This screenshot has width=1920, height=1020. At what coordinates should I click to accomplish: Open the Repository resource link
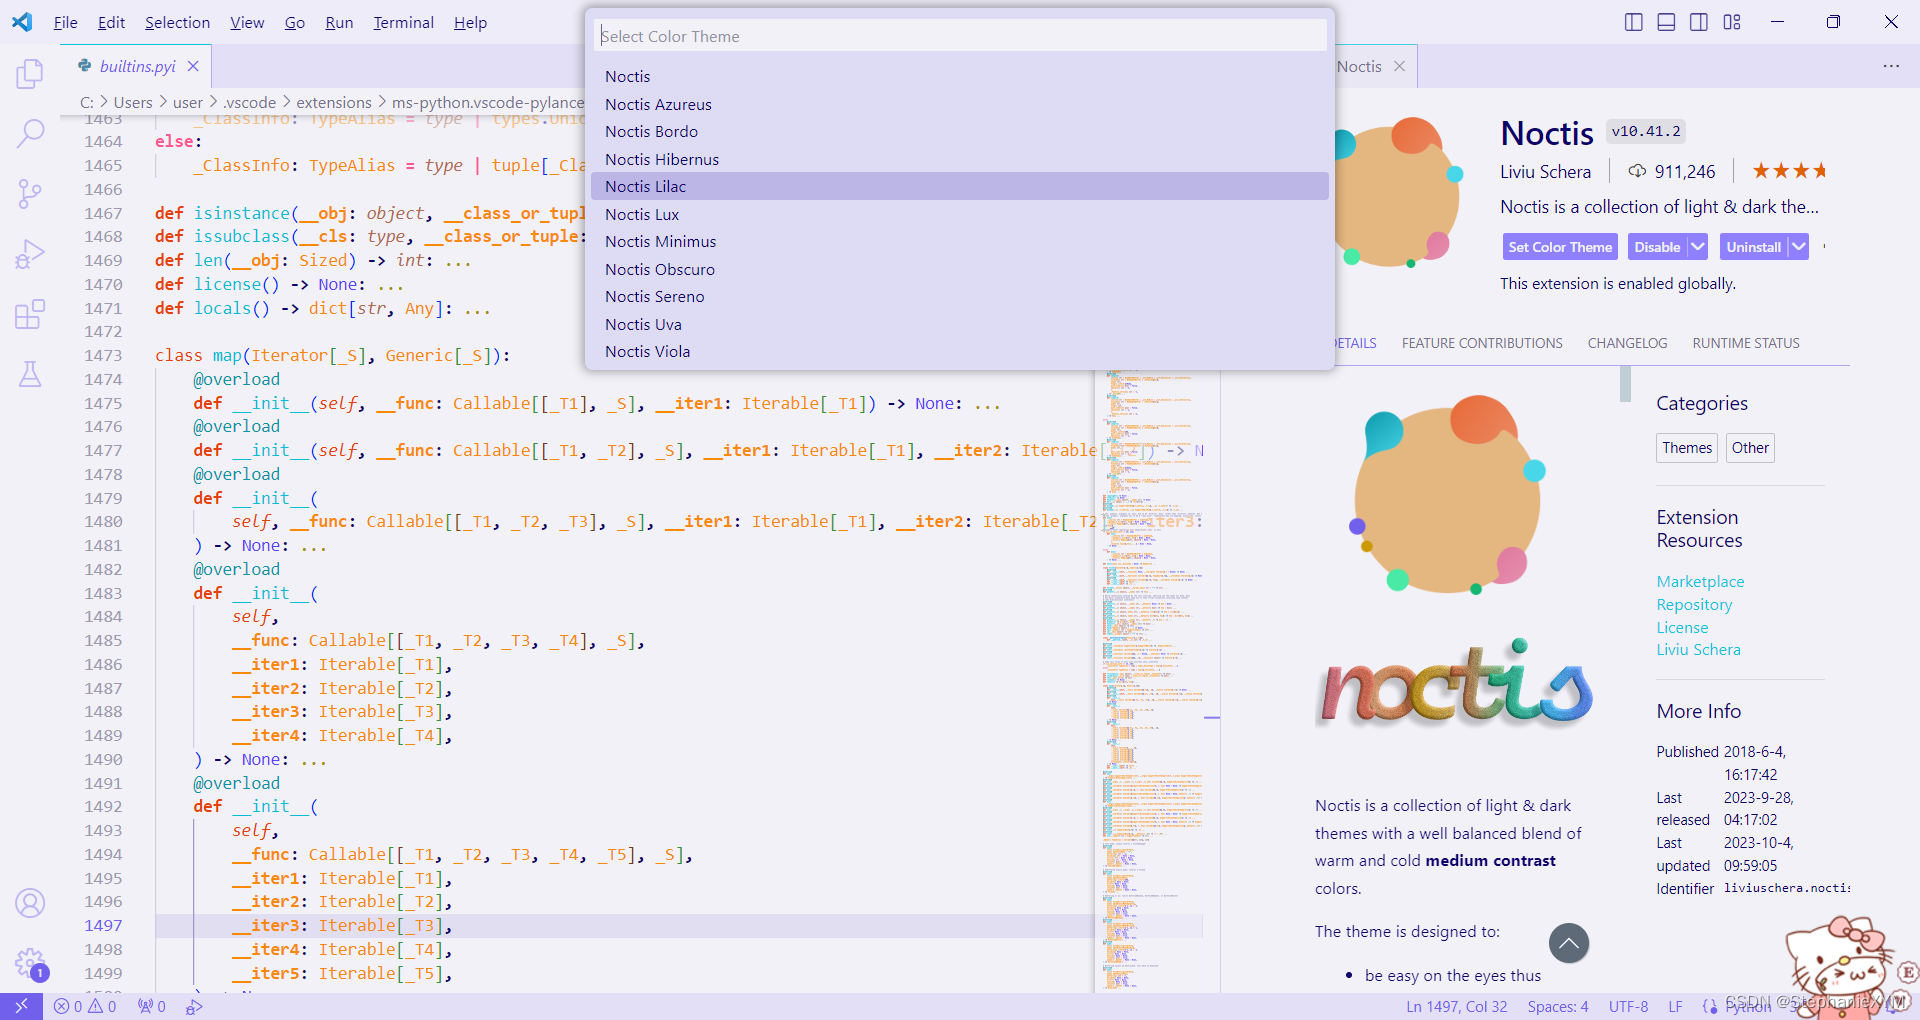pos(1694,605)
